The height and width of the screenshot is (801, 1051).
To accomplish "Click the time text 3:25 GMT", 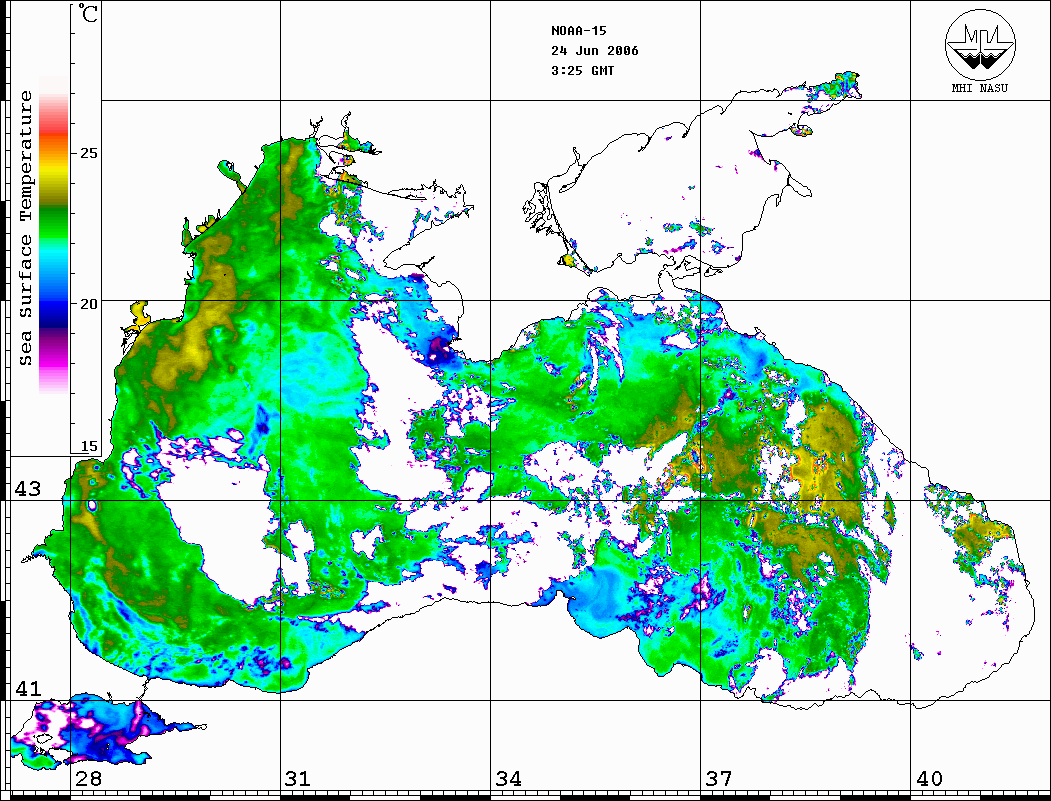I will (582, 71).
